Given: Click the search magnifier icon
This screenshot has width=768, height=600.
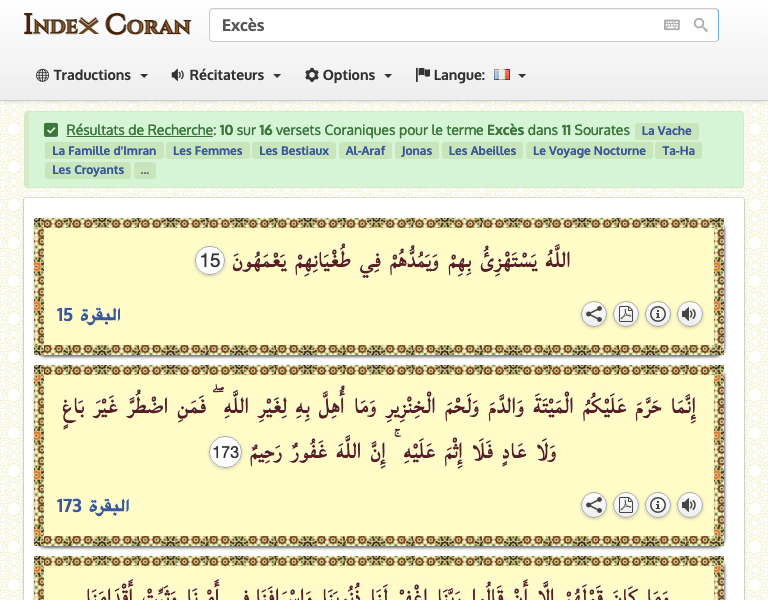Looking at the screenshot, I should 701,25.
